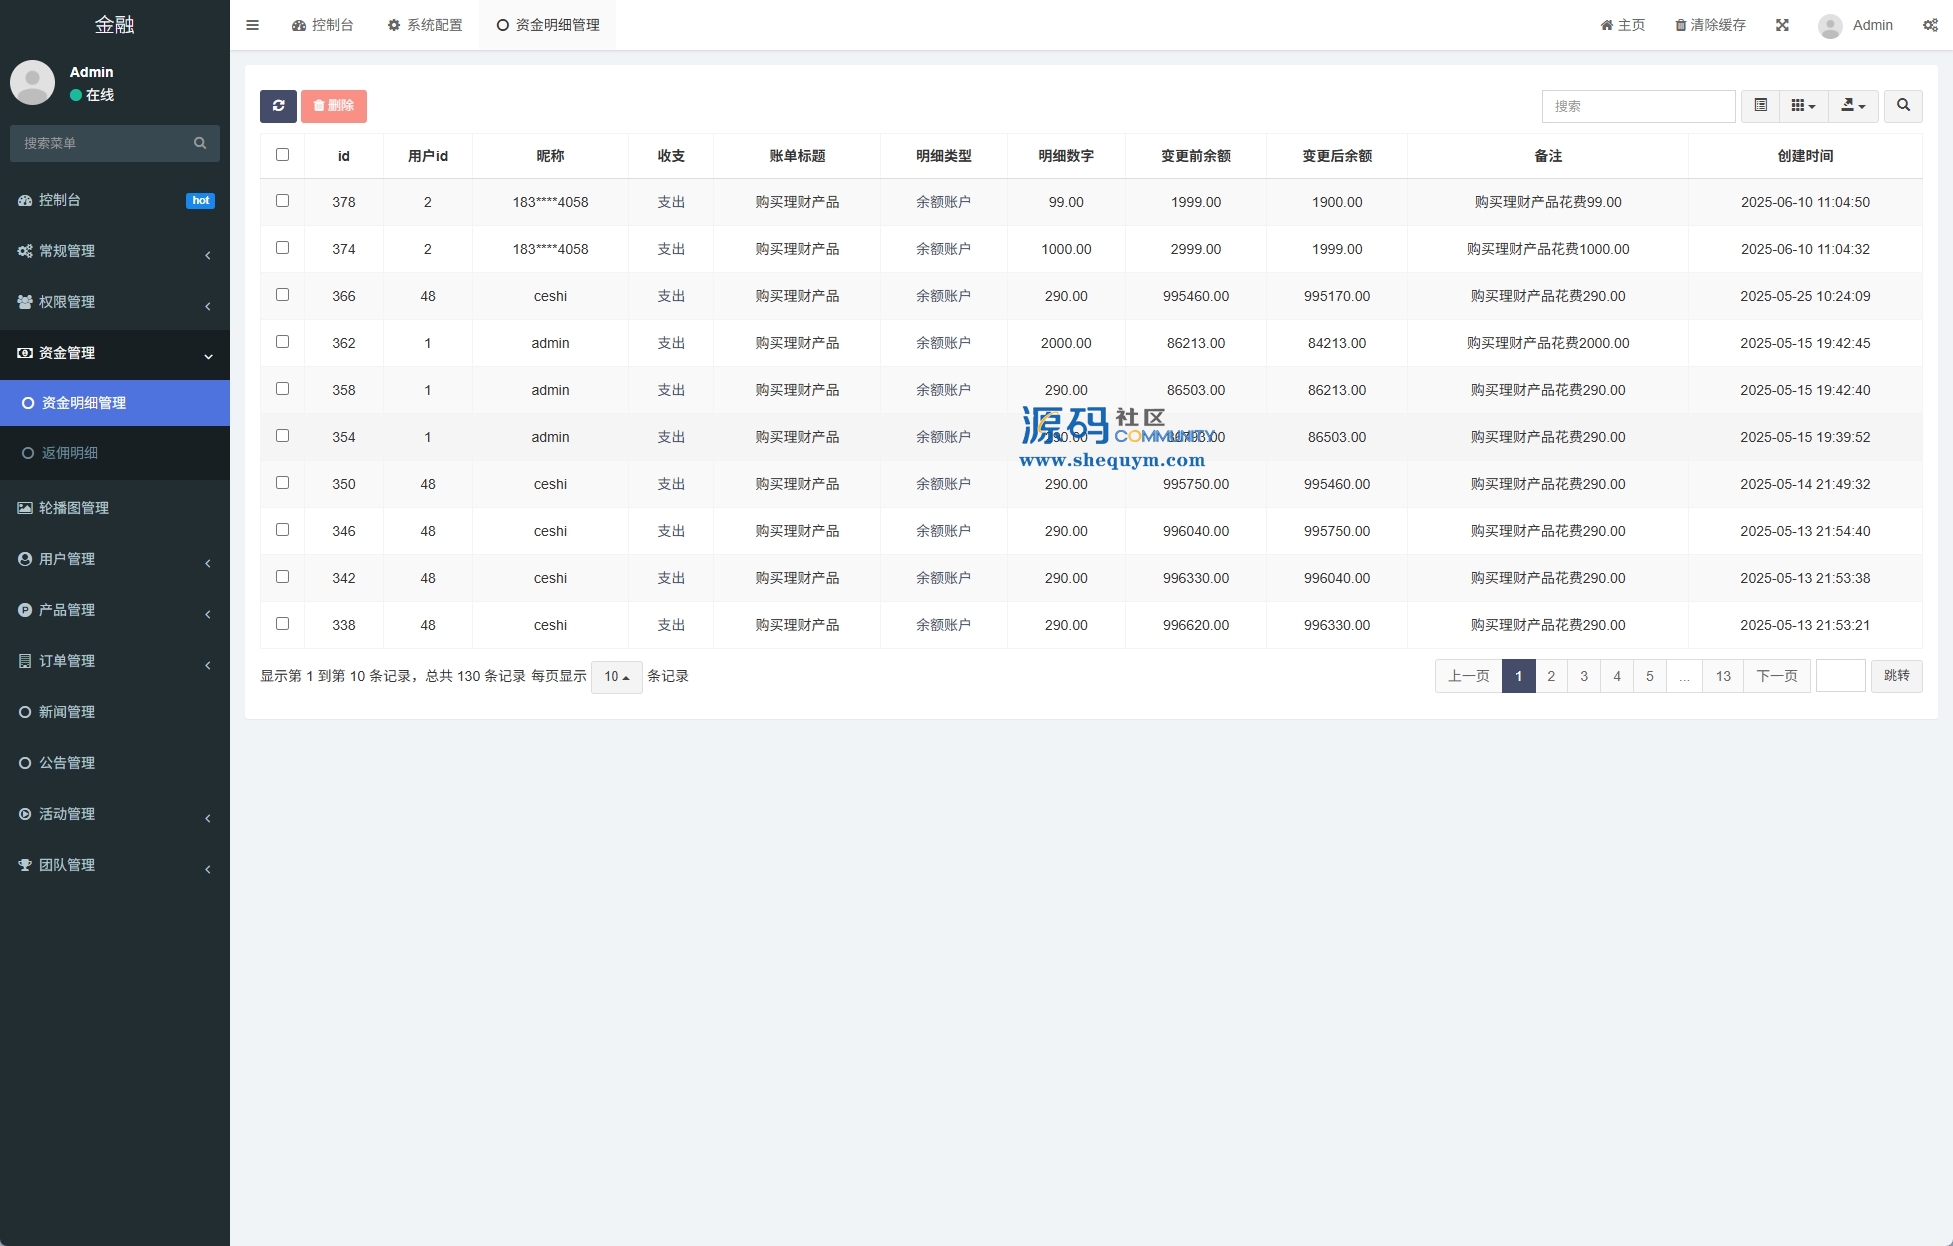Click the 下一页 pagination button
This screenshot has width=1953, height=1246.
coord(1777,676)
